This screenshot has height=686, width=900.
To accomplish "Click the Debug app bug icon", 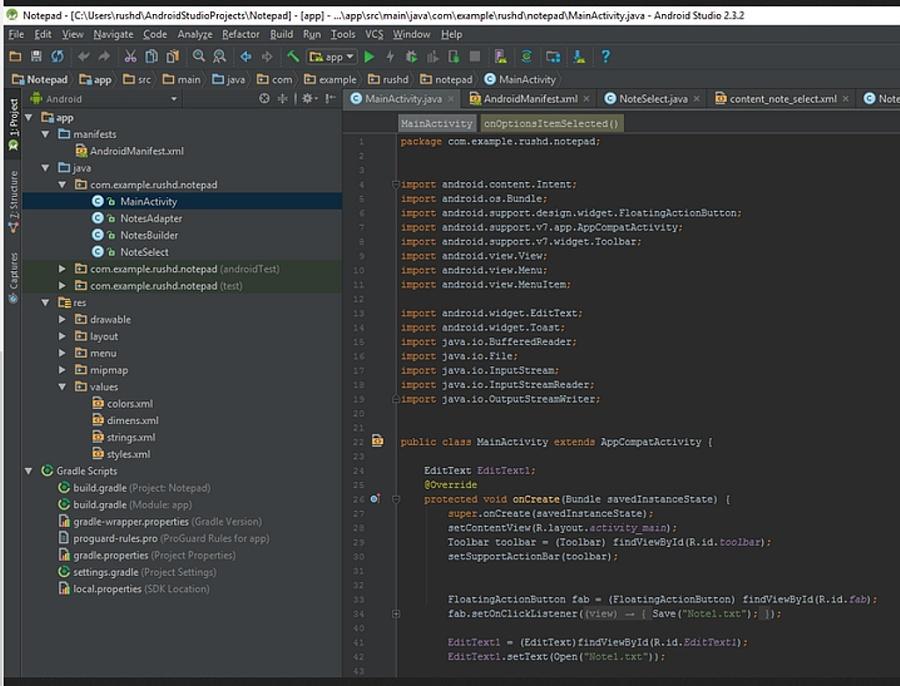I will pyautogui.click(x=411, y=56).
